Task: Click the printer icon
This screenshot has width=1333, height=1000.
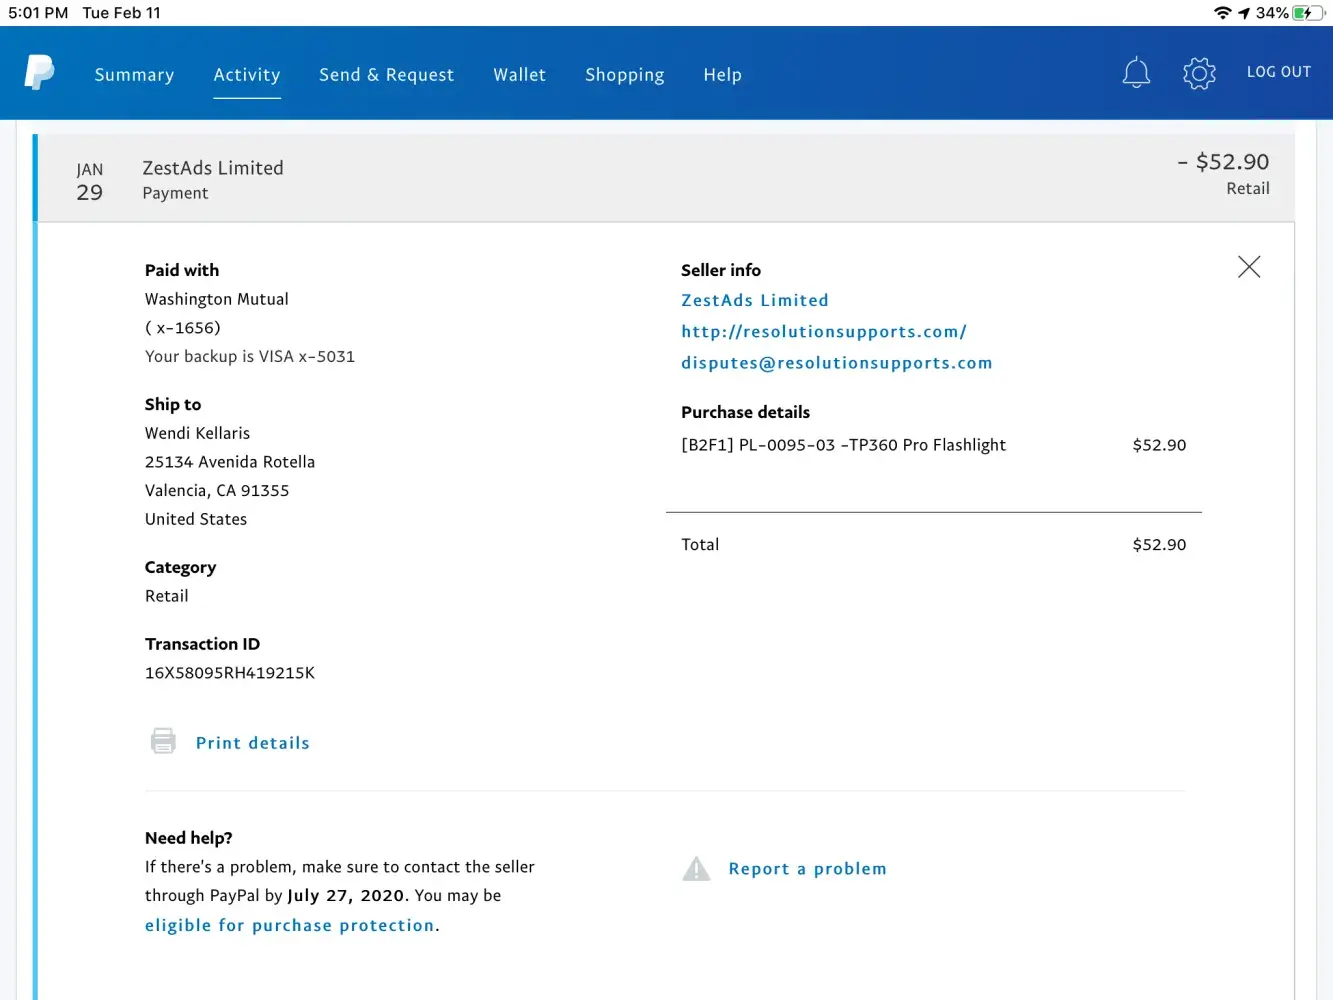Action: [x=163, y=741]
